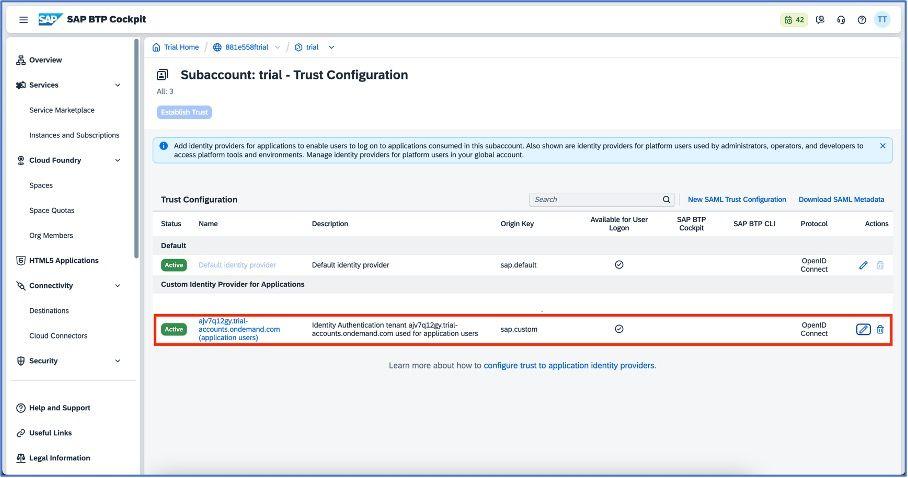Click the Description column header

(x=330, y=224)
